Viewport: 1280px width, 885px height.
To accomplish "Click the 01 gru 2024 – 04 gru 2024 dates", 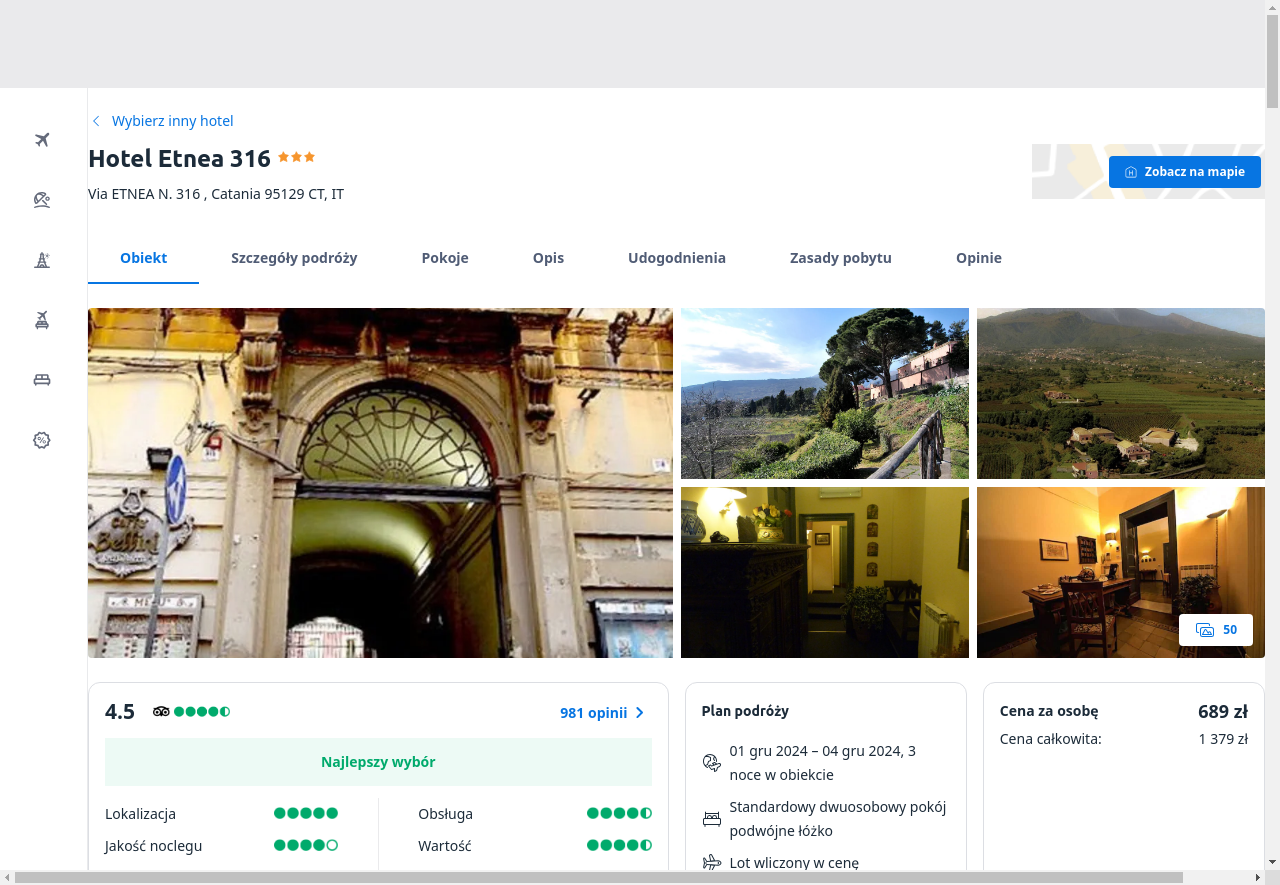I will pos(823,763).
